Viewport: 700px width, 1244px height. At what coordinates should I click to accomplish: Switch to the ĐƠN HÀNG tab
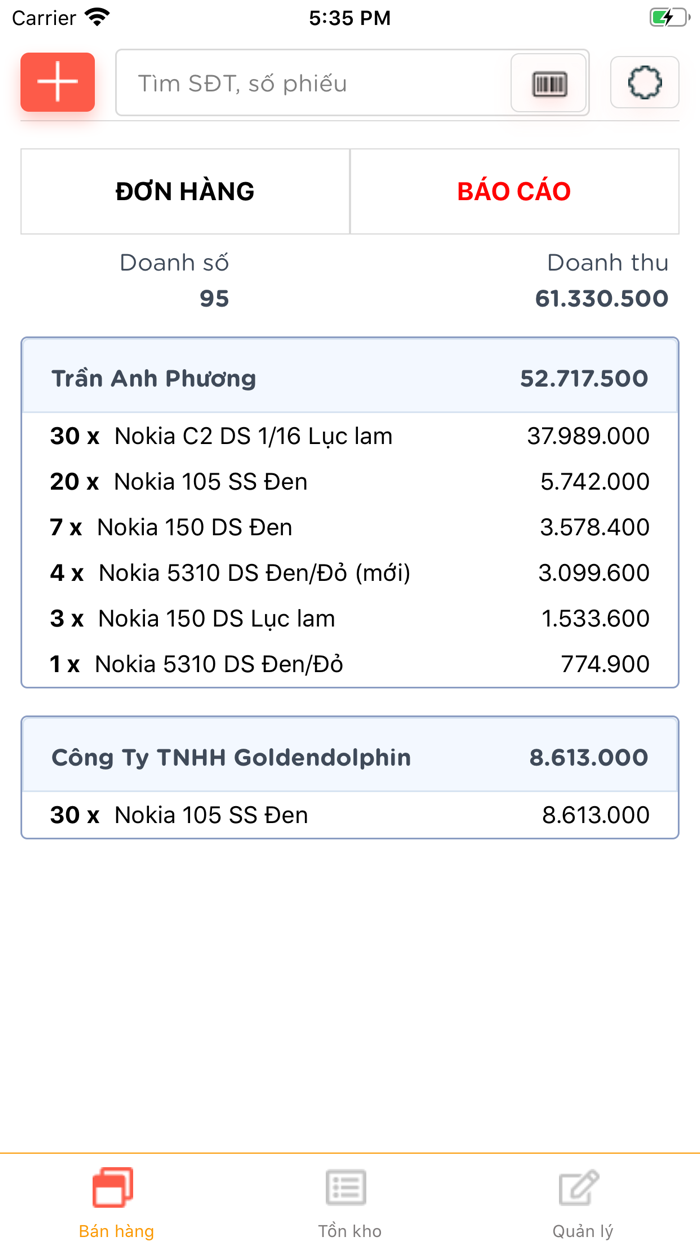pos(185,191)
